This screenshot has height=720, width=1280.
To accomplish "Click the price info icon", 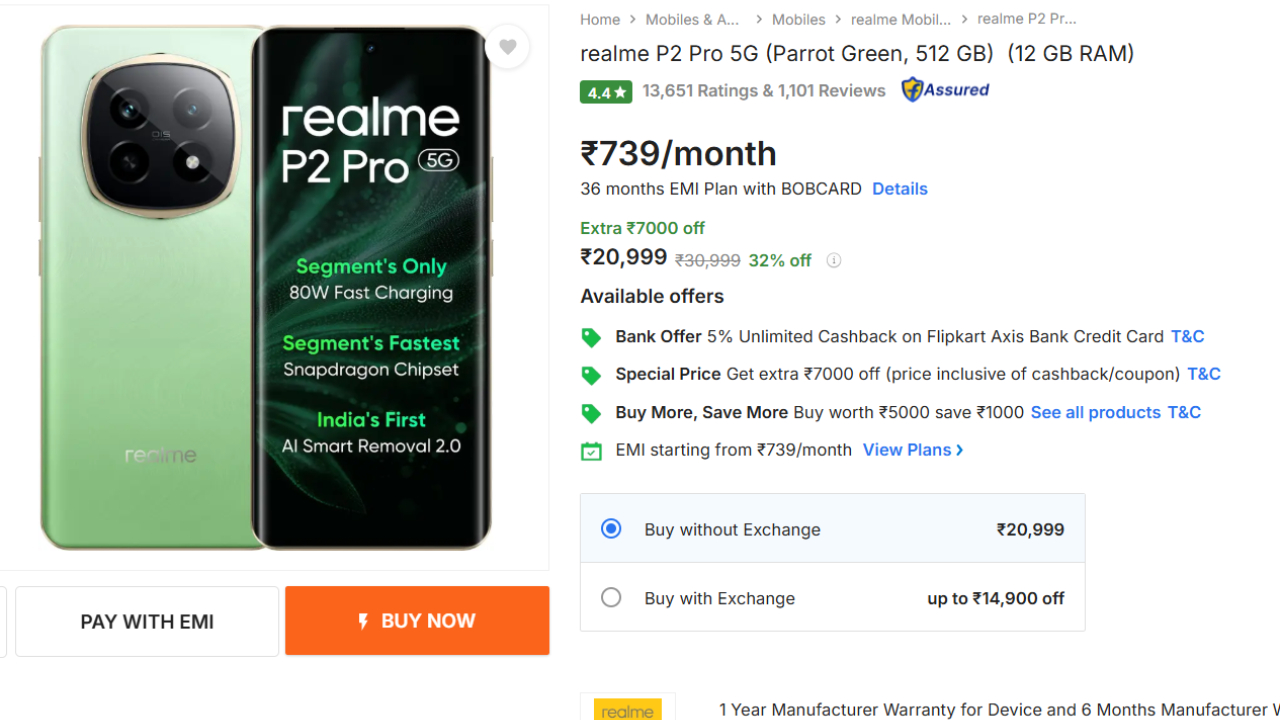I will coord(834,261).
